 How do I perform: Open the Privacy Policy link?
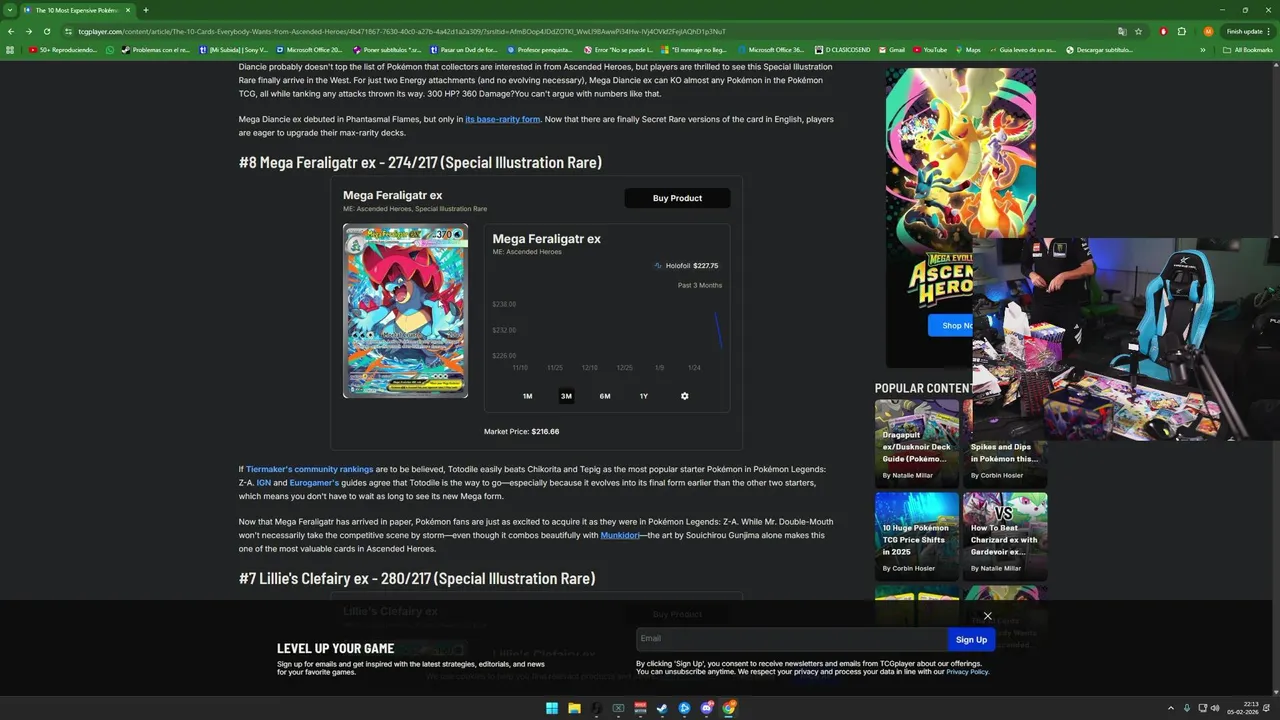click(966, 672)
